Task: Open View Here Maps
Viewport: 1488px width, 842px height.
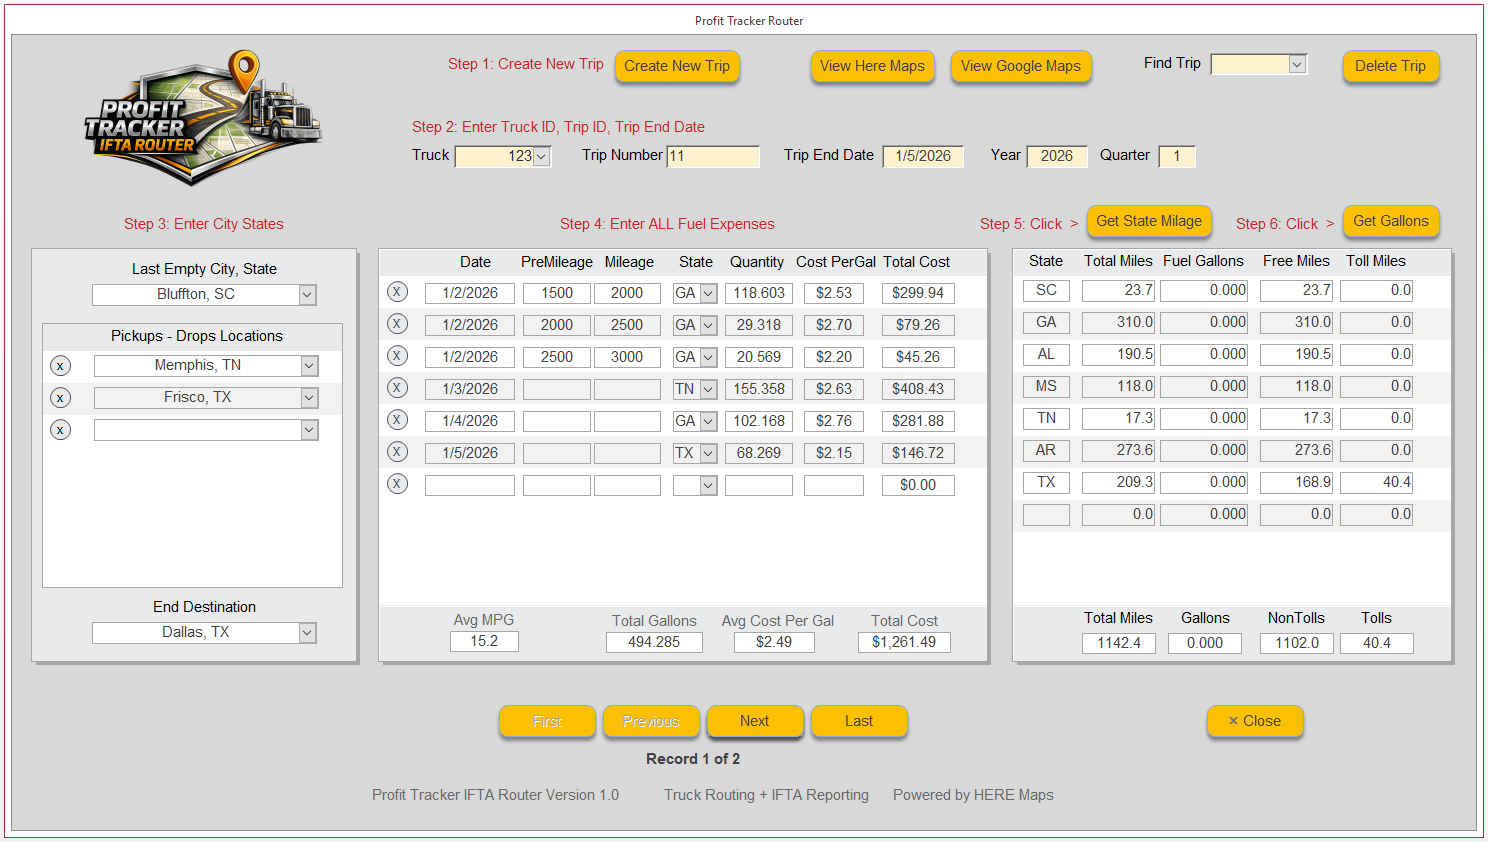Action: pos(872,66)
